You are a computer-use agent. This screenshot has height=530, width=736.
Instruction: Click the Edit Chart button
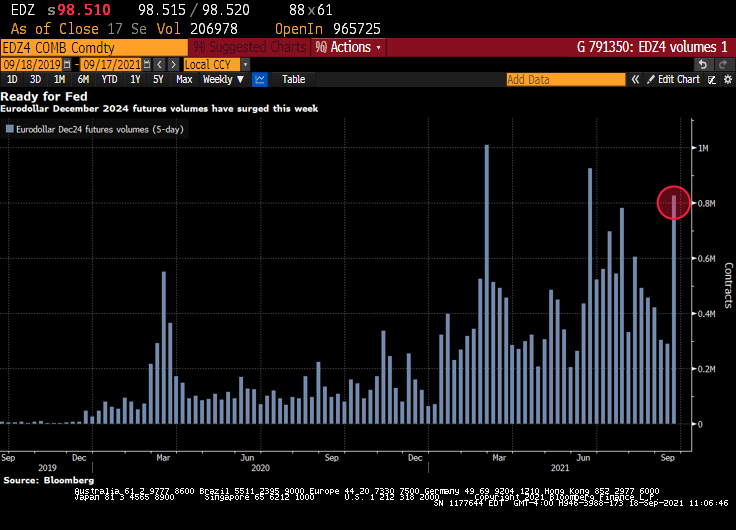(679, 79)
